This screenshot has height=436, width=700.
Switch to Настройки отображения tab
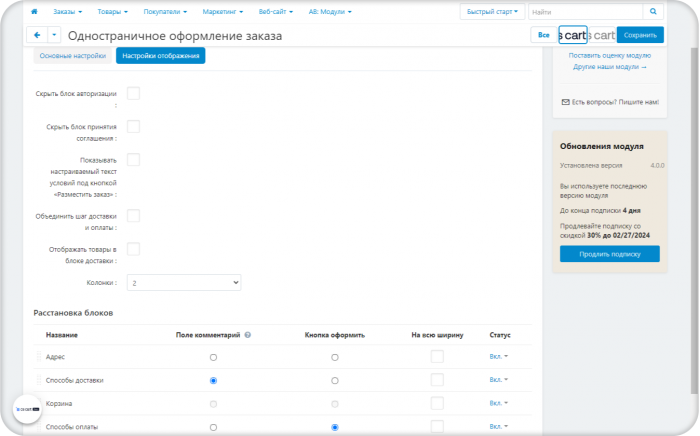pyautogui.click(x=161, y=56)
